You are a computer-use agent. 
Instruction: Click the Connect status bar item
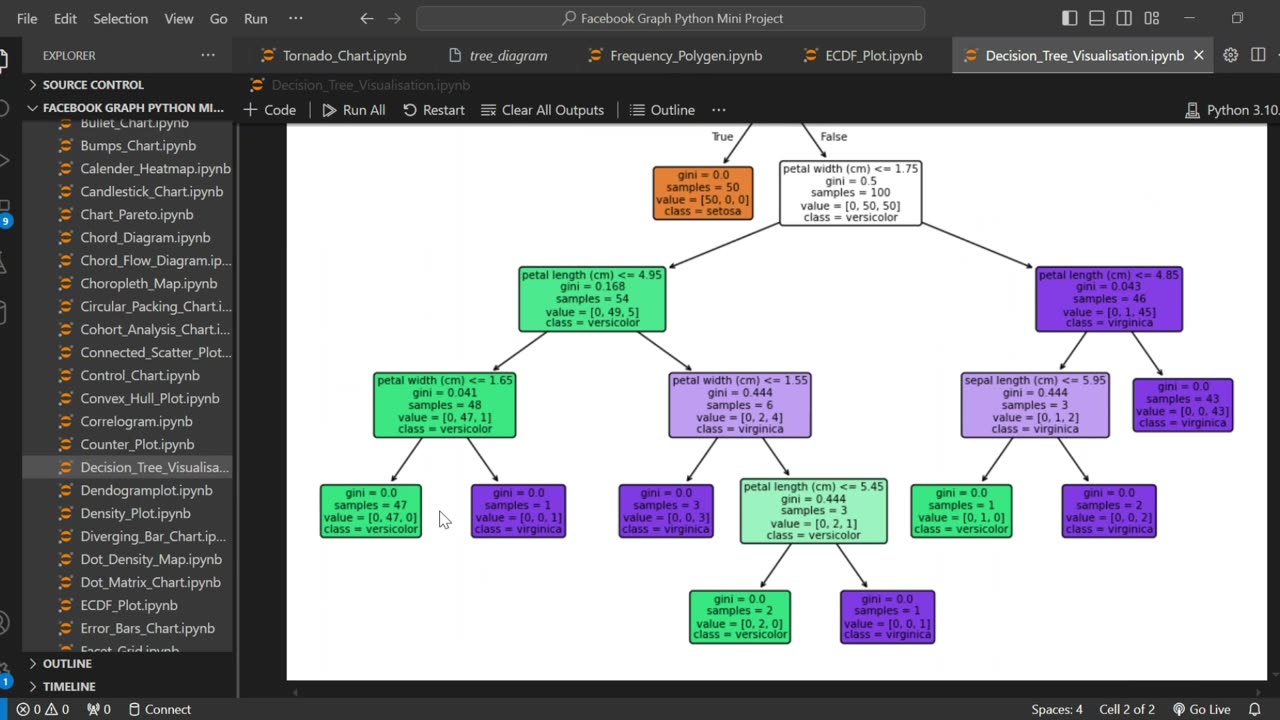pyautogui.click(x=159, y=709)
